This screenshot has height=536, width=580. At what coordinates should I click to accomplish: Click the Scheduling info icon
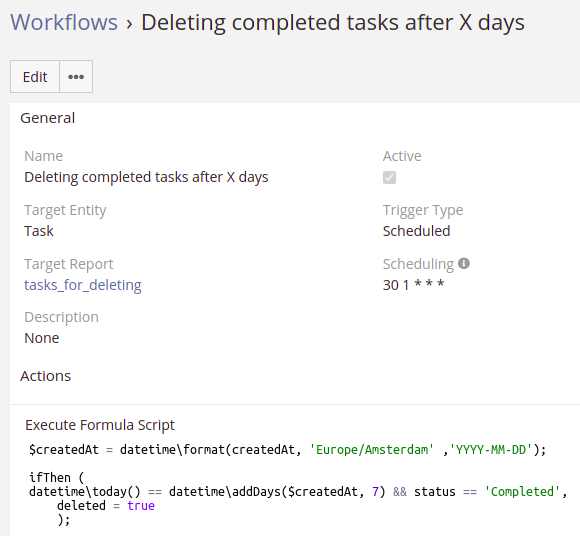click(x=463, y=263)
